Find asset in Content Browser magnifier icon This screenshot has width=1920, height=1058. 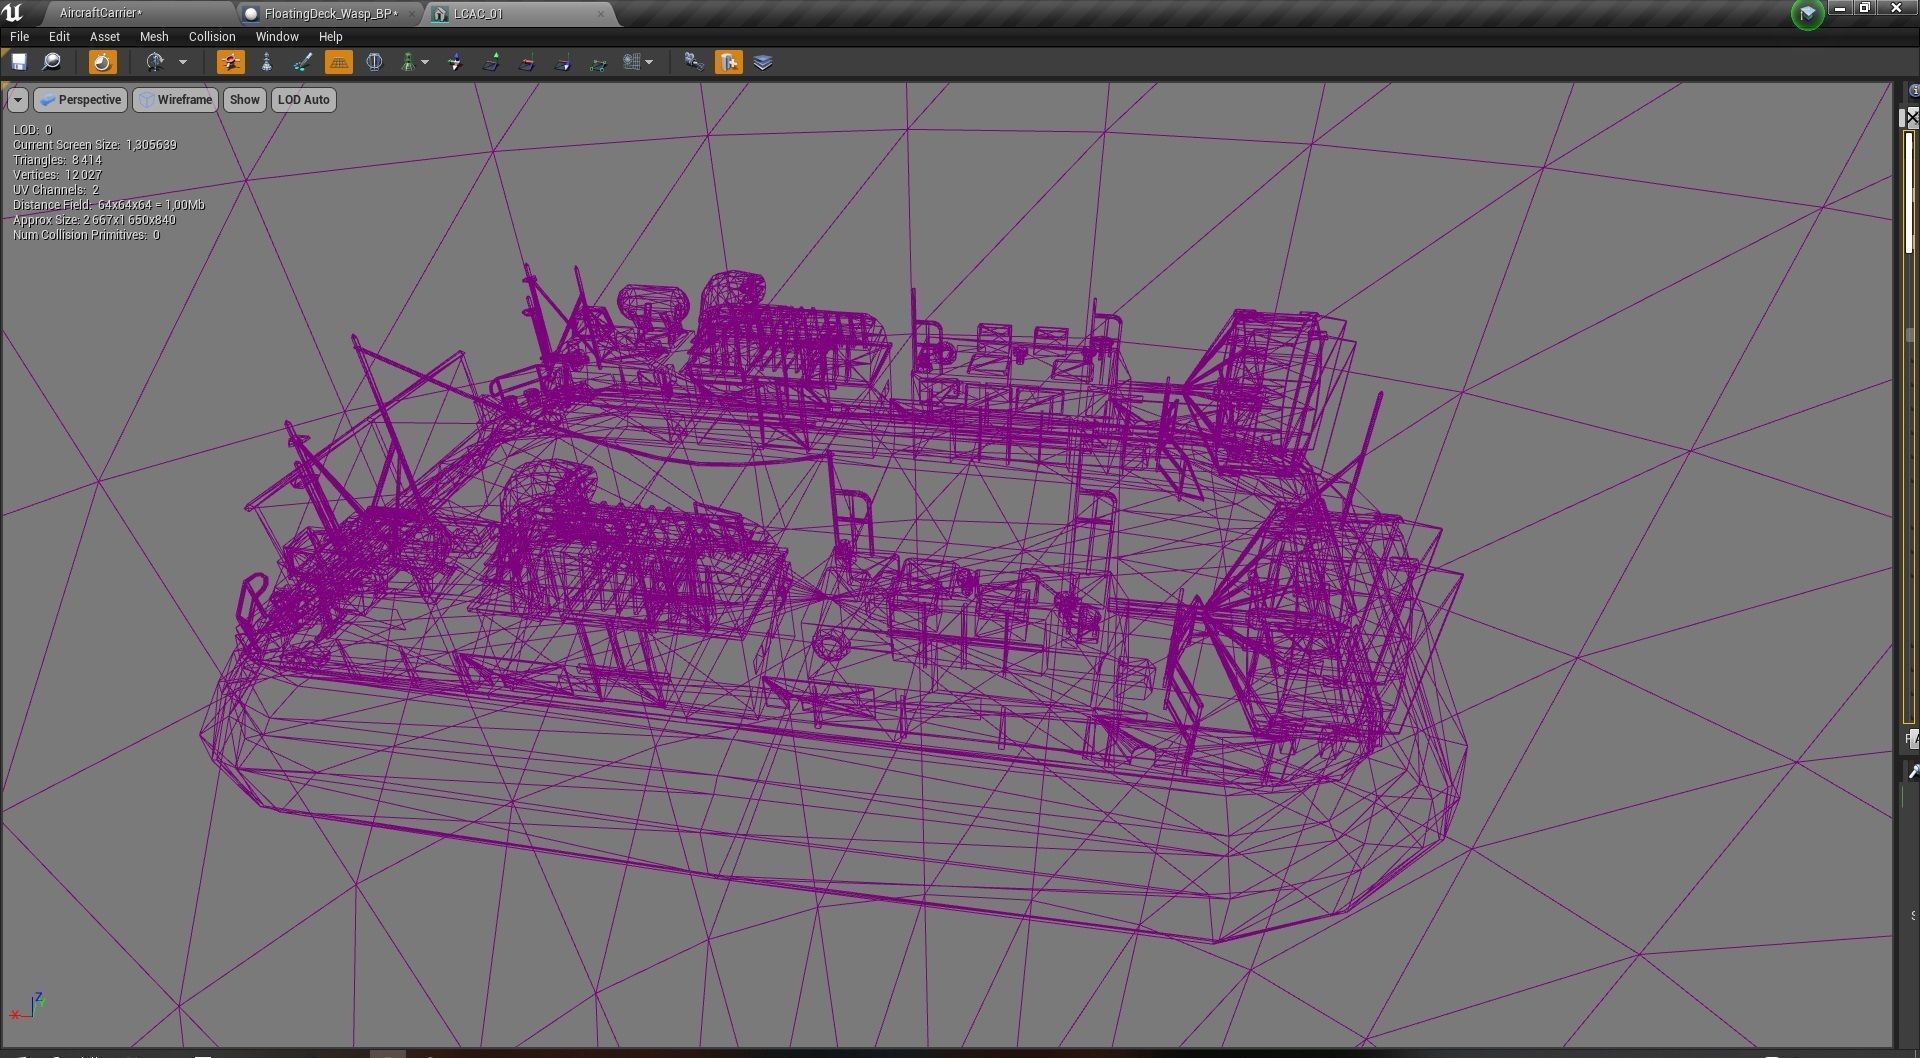point(51,62)
